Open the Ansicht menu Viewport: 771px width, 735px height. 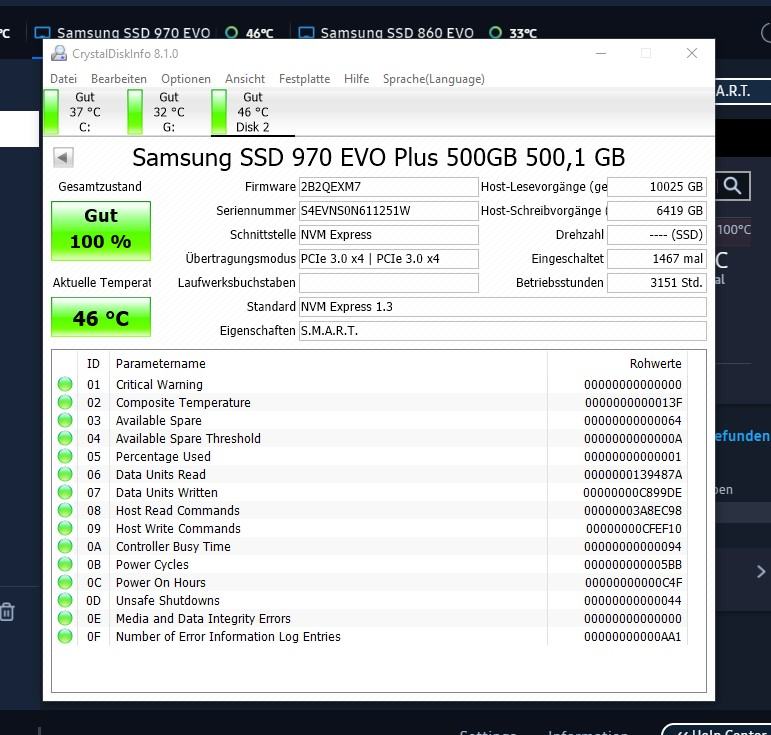[245, 79]
